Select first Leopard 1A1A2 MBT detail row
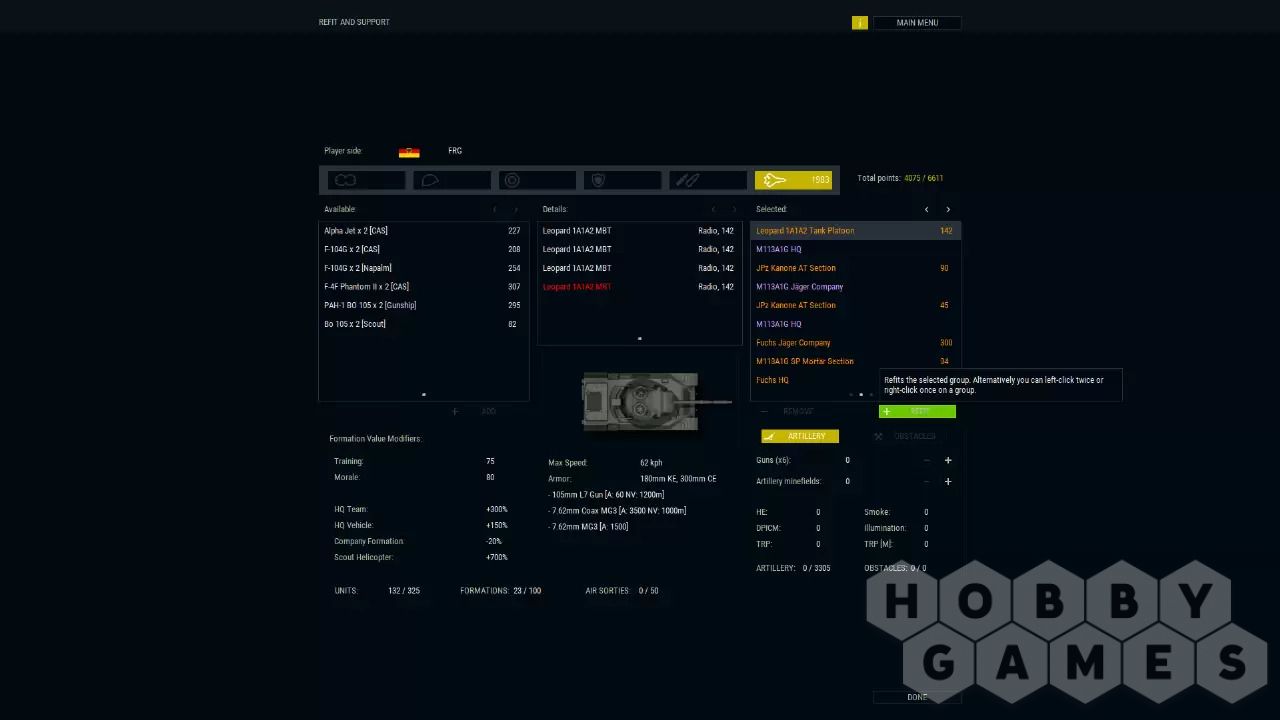 pos(639,231)
